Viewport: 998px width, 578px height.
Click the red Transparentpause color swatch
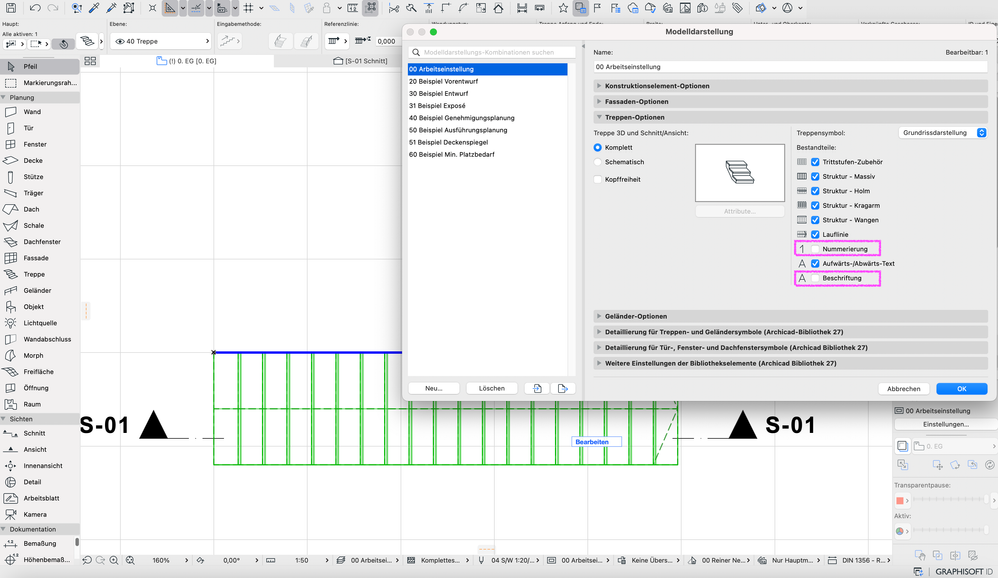pos(900,500)
